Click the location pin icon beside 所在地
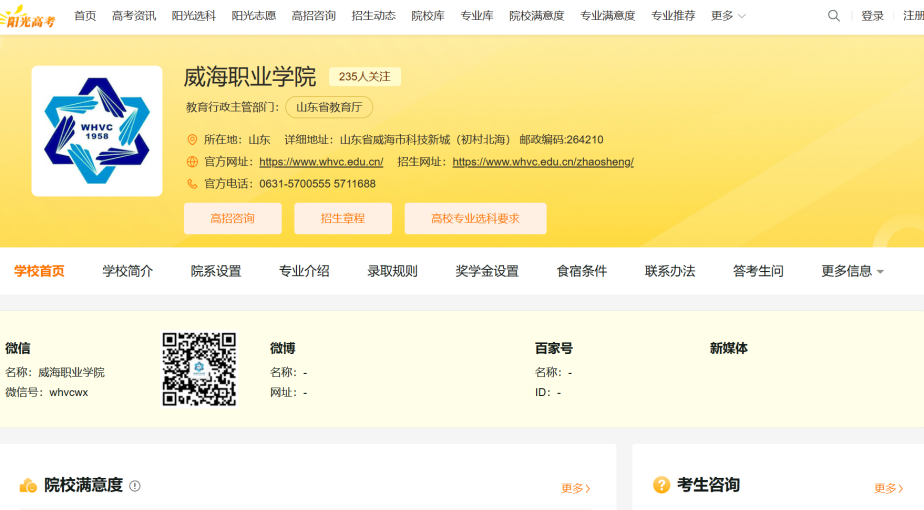924x510 pixels. click(192, 140)
